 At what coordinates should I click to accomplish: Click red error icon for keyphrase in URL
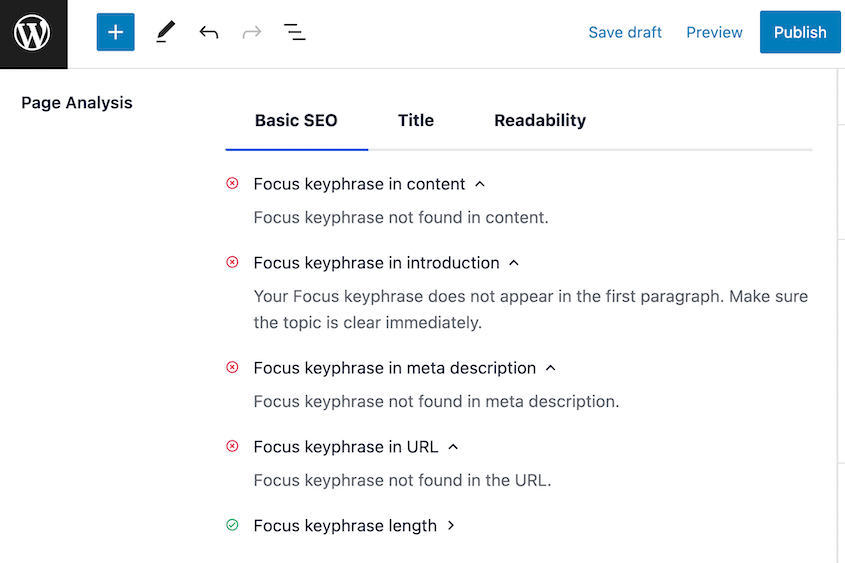tap(232, 446)
